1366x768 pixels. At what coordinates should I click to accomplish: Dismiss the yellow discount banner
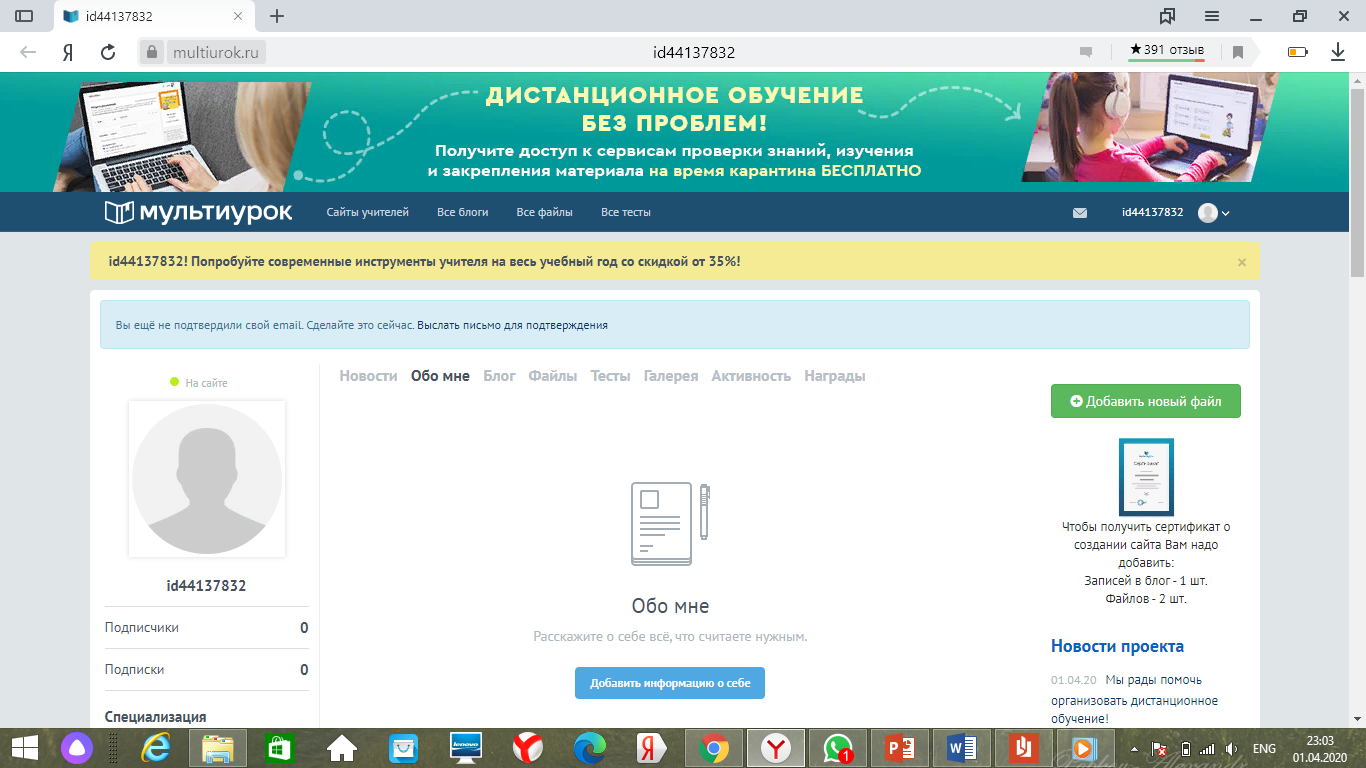point(1242,262)
